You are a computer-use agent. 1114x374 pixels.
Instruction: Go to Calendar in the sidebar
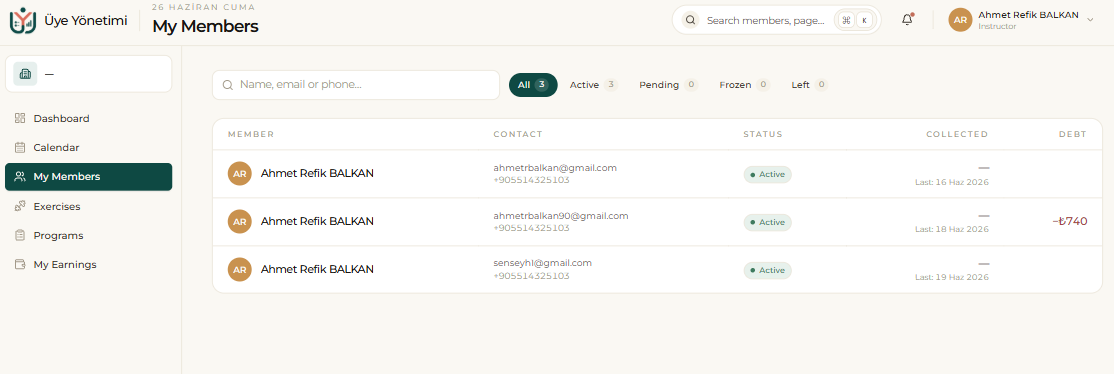(x=89, y=147)
